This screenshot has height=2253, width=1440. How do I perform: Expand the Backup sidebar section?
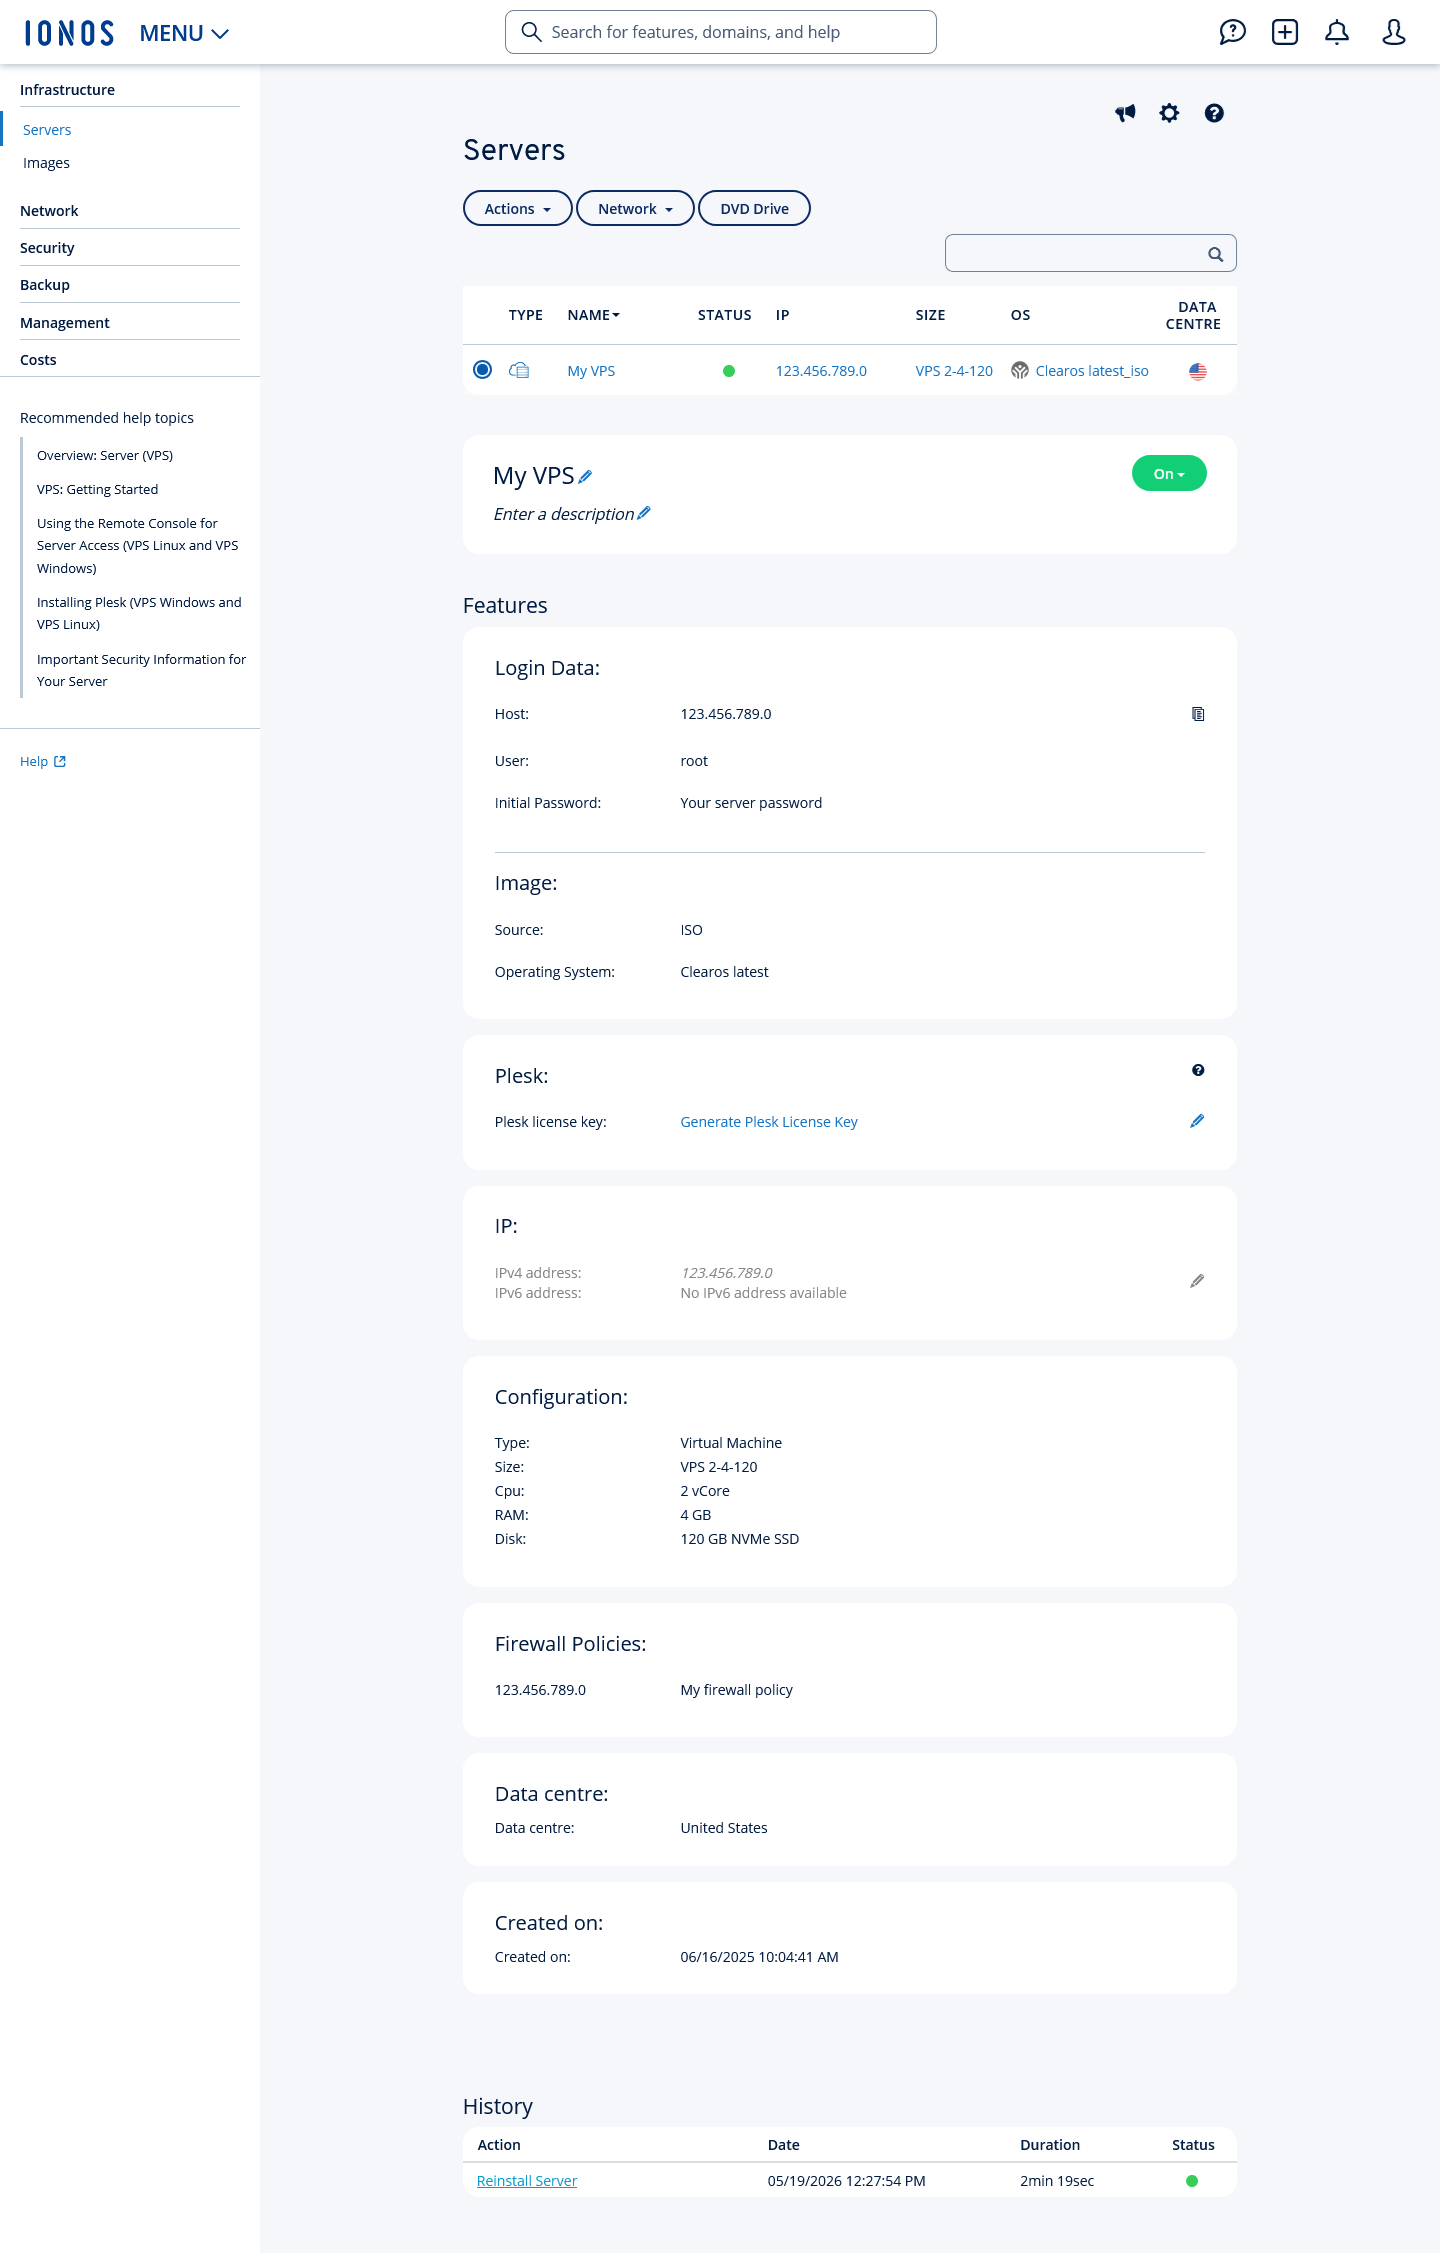(45, 285)
